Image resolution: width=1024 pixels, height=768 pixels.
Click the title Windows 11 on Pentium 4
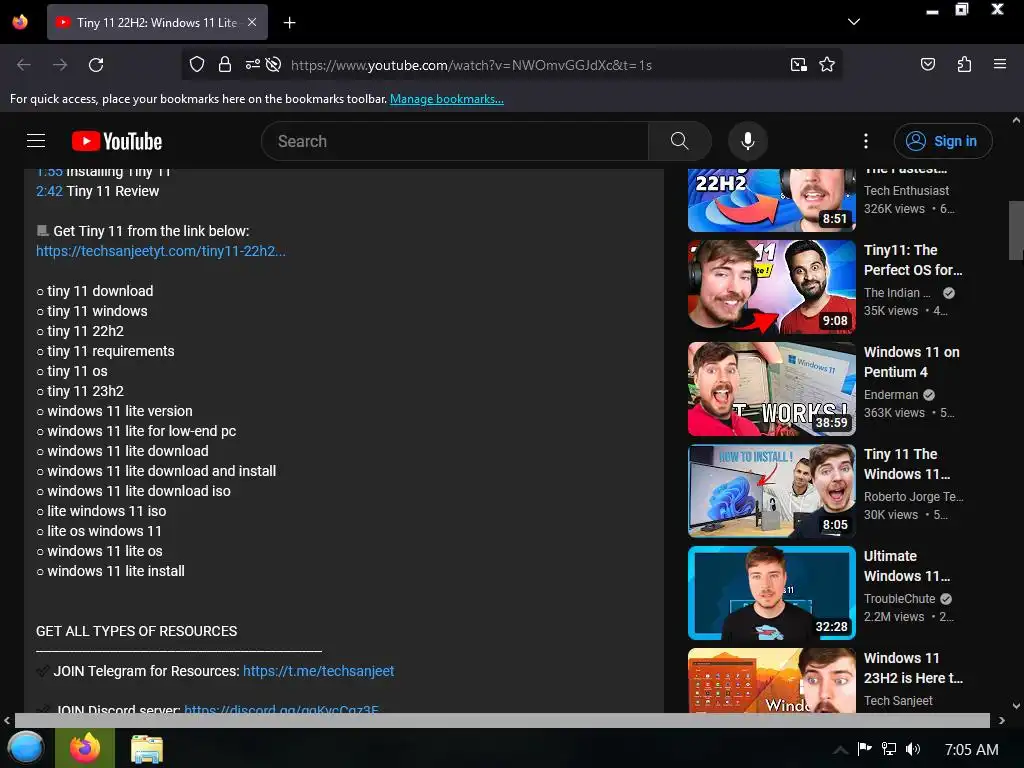click(x=912, y=362)
